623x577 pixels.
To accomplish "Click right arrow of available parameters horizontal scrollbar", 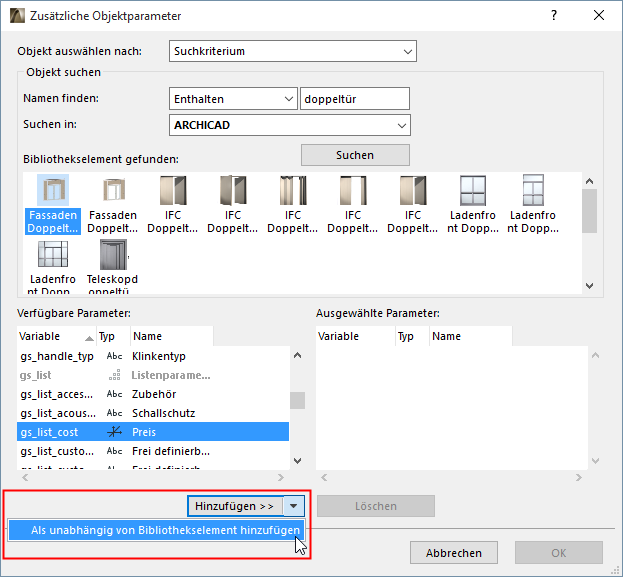I will pyautogui.click(x=281, y=477).
